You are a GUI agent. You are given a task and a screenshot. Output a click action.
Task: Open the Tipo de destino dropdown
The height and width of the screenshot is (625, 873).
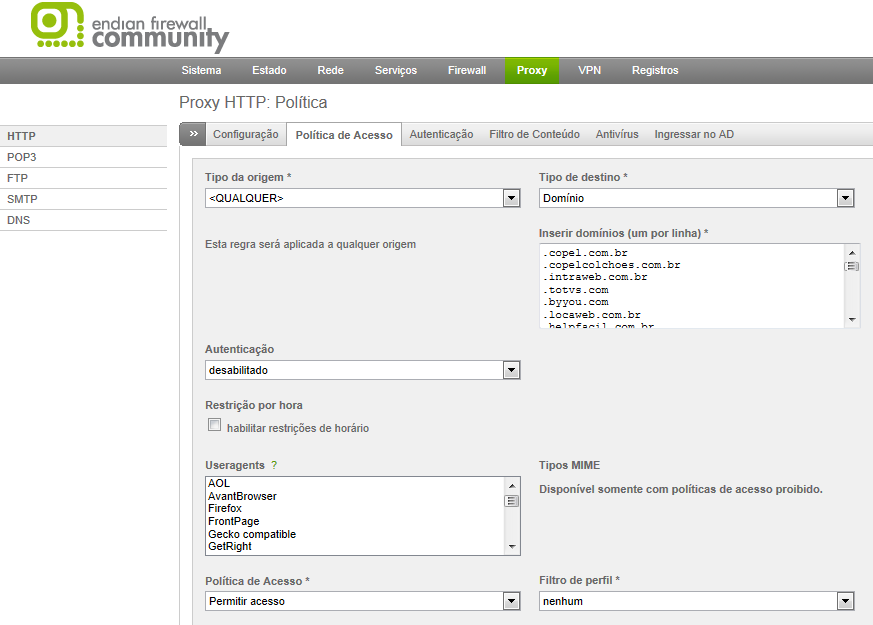pyautogui.click(x=697, y=198)
